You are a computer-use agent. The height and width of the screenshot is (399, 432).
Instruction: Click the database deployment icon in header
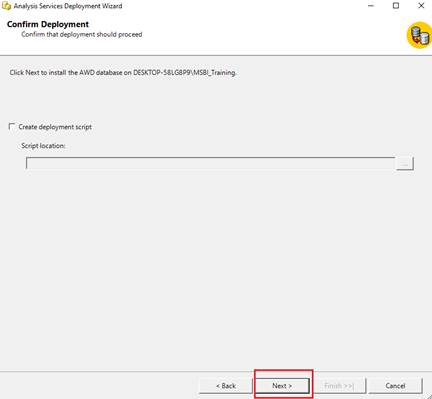(x=419, y=35)
